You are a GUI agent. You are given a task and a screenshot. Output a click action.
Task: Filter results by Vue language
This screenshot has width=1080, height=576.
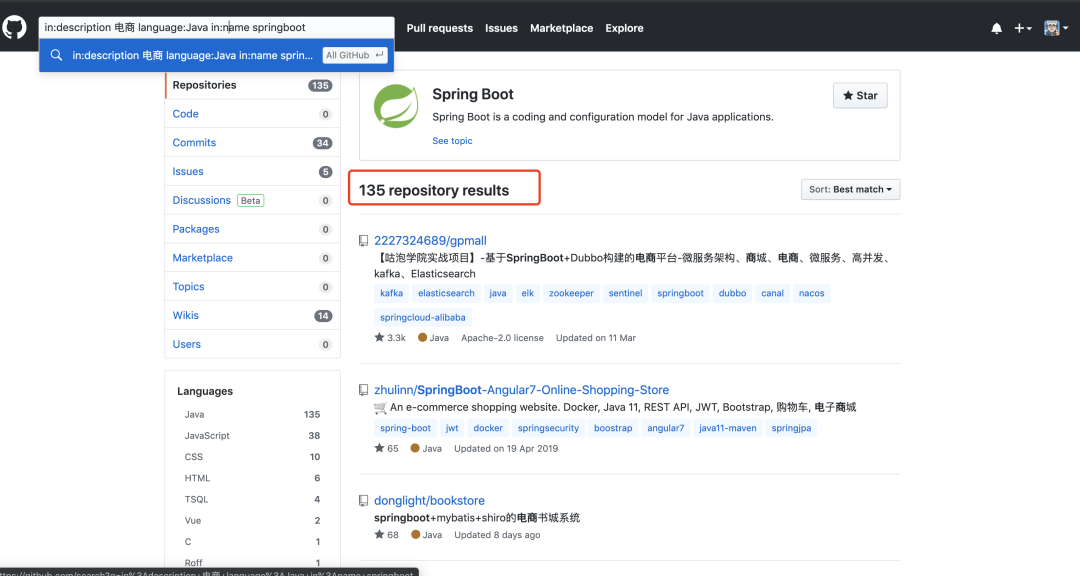pos(252,521)
